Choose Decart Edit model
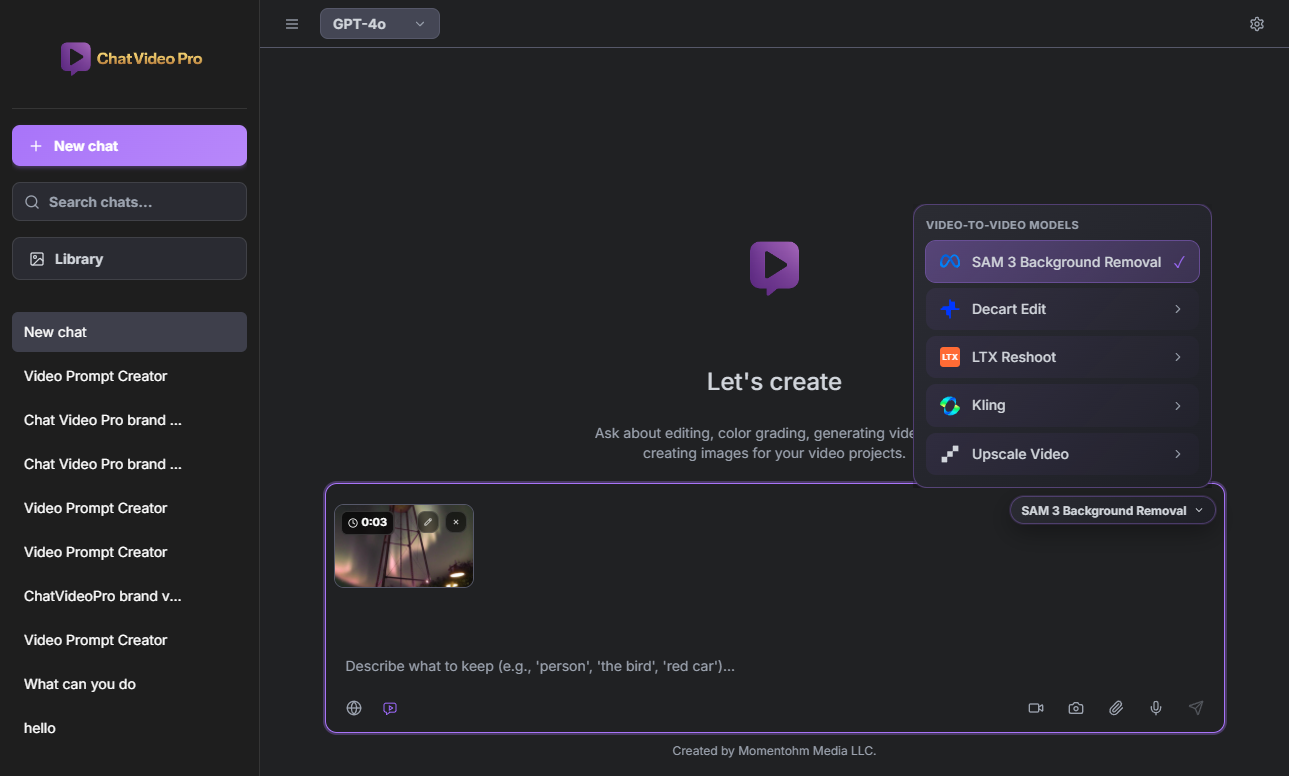The height and width of the screenshot is (776, 1289). tap(1062, 309)
